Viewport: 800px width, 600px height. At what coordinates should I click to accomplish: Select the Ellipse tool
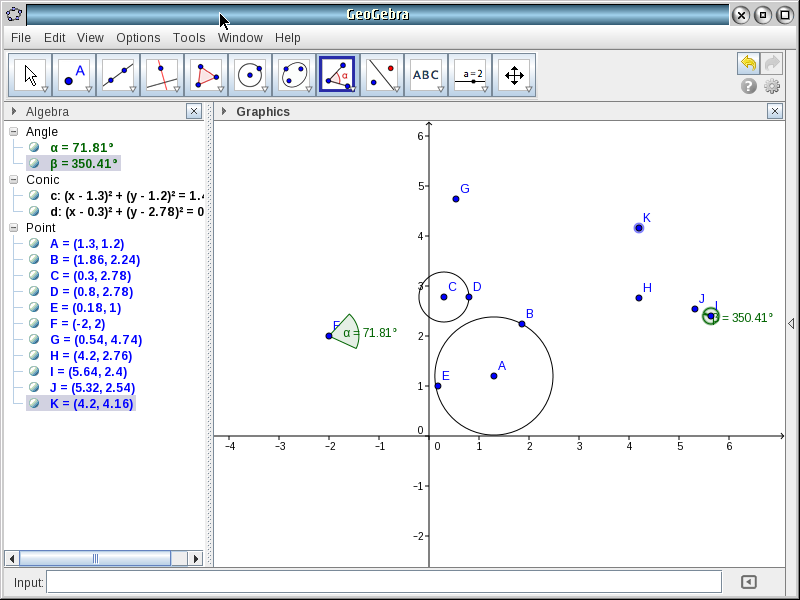[x=293, y=74]
